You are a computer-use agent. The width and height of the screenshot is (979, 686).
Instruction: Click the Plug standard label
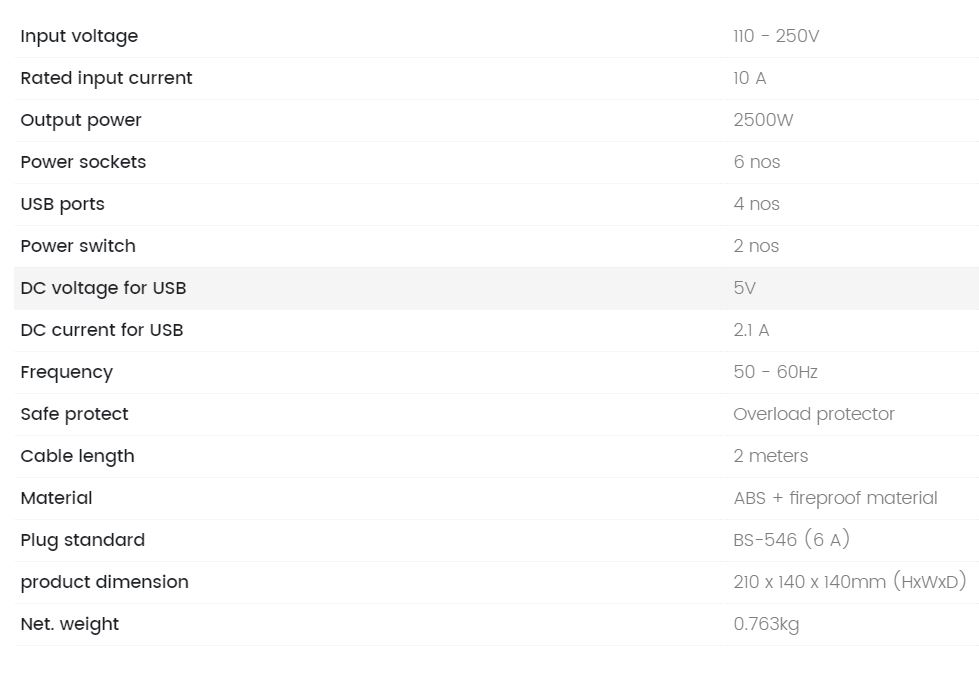point(82,540)
